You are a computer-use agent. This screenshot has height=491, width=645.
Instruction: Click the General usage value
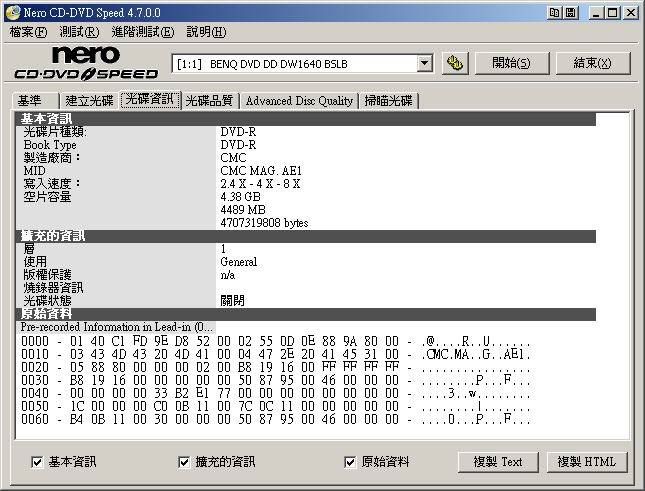(x=239, y=262)
